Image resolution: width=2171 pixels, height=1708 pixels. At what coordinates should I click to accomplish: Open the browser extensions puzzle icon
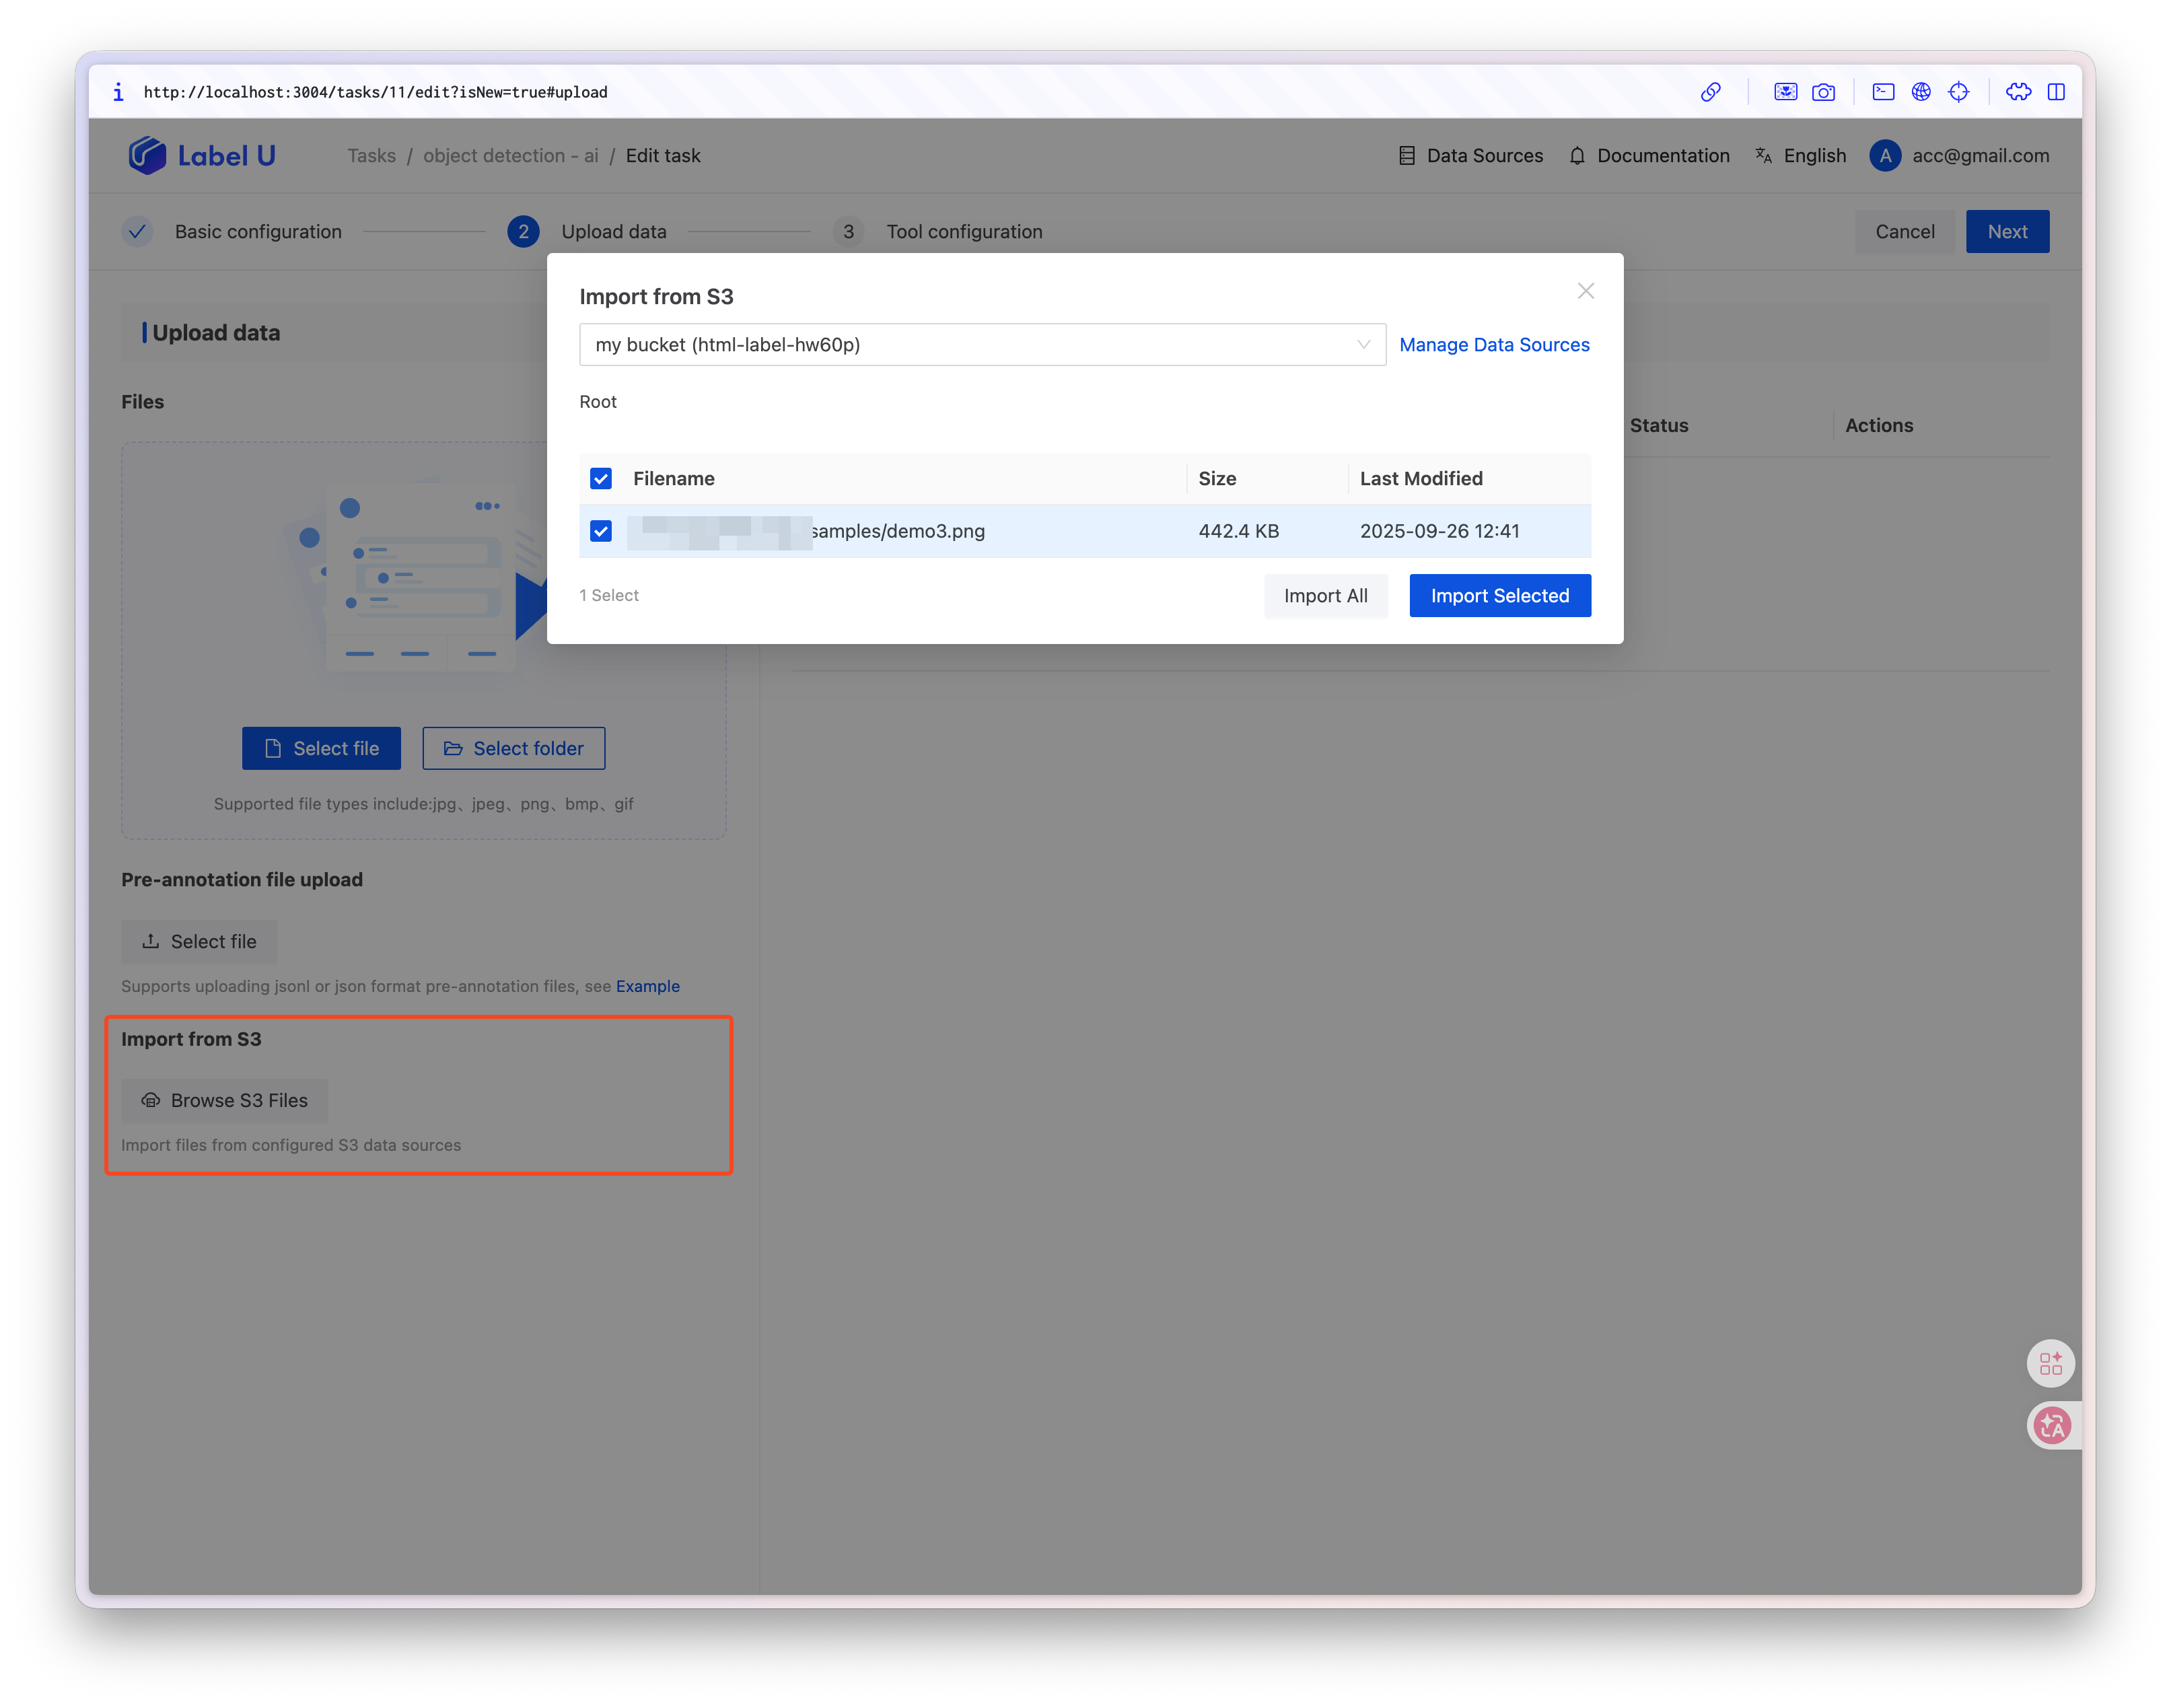click(2018, 92)
